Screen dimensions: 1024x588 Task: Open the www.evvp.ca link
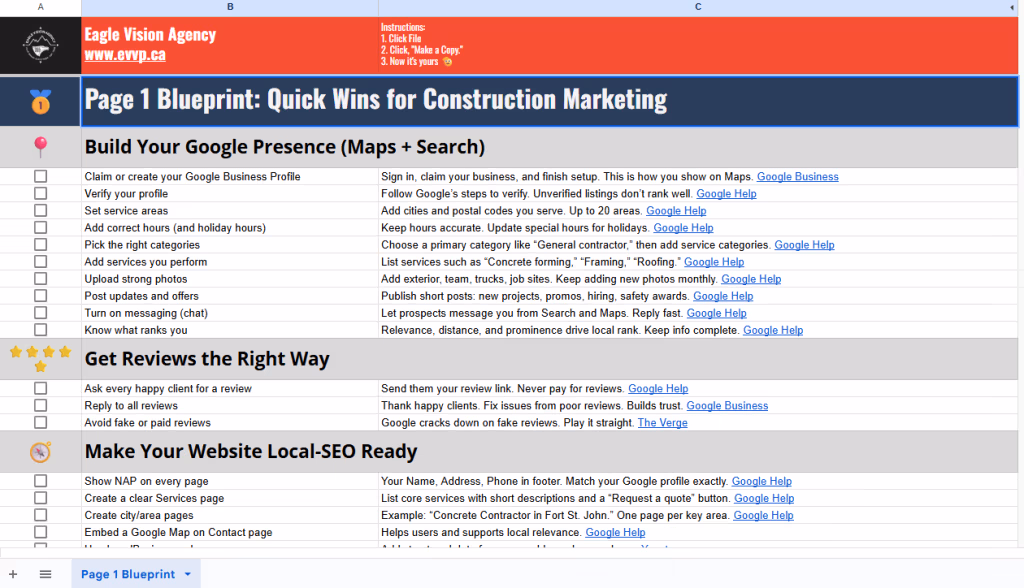125,54
